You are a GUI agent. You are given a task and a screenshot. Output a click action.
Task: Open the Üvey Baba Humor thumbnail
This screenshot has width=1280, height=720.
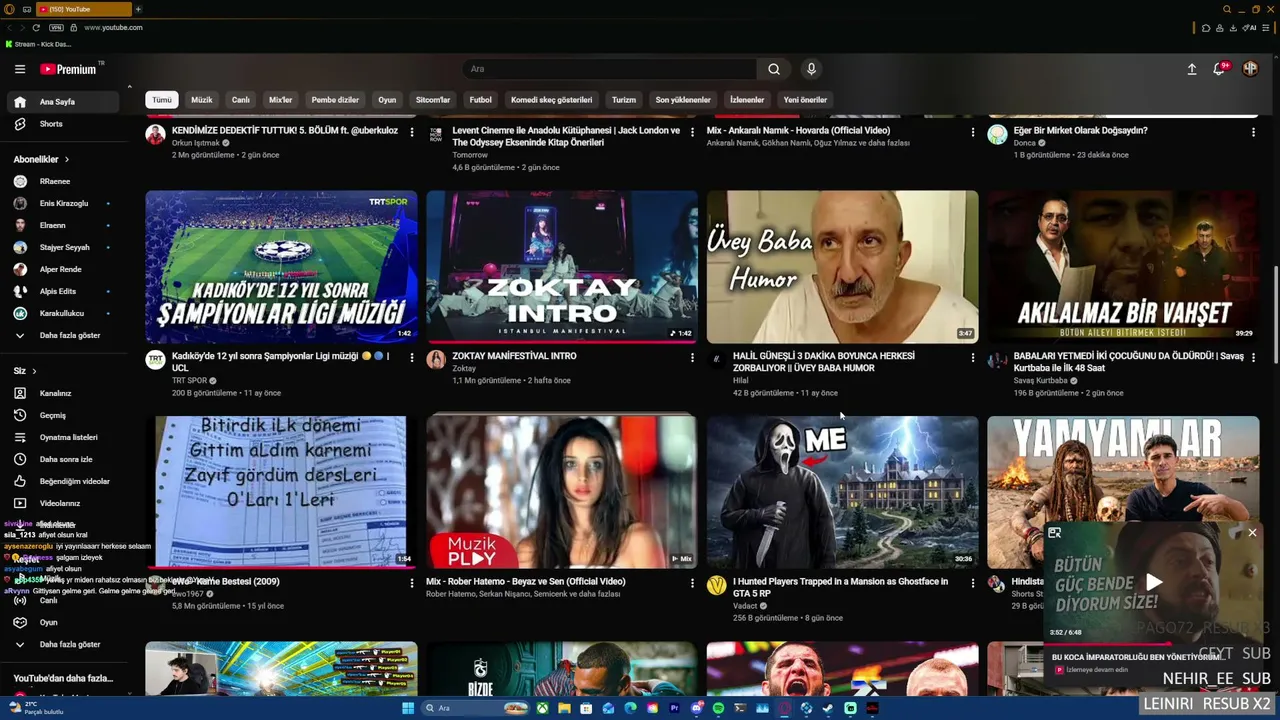(x=843, y=267)
